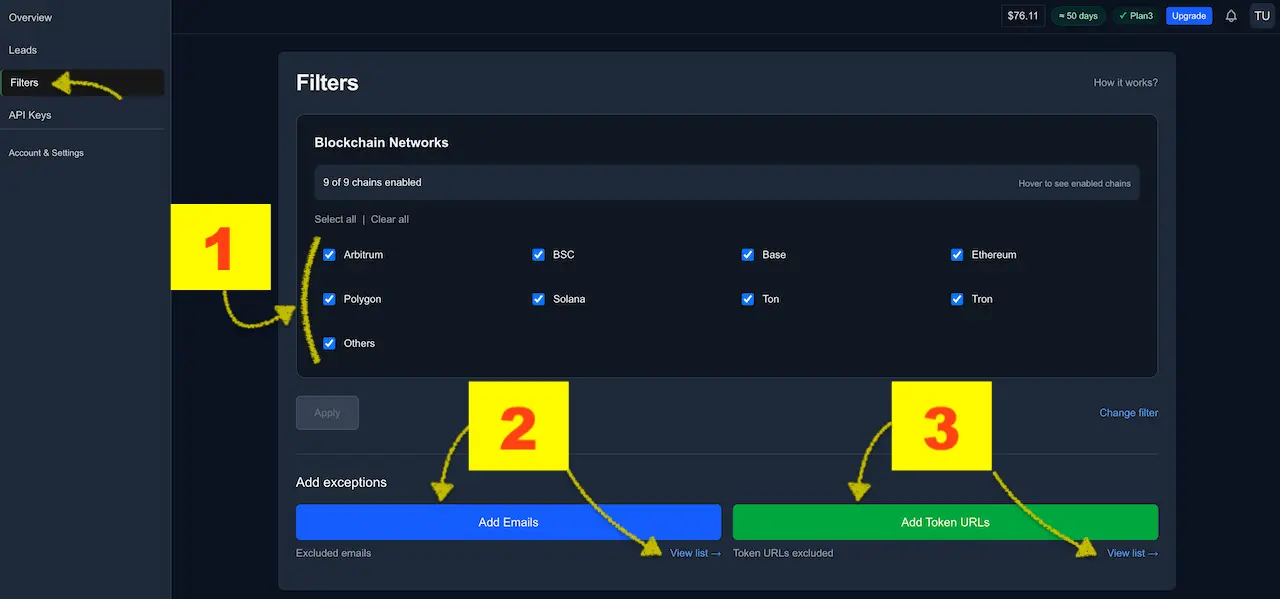
Task: Open Account & Settings
Action: tap(46, 152)
